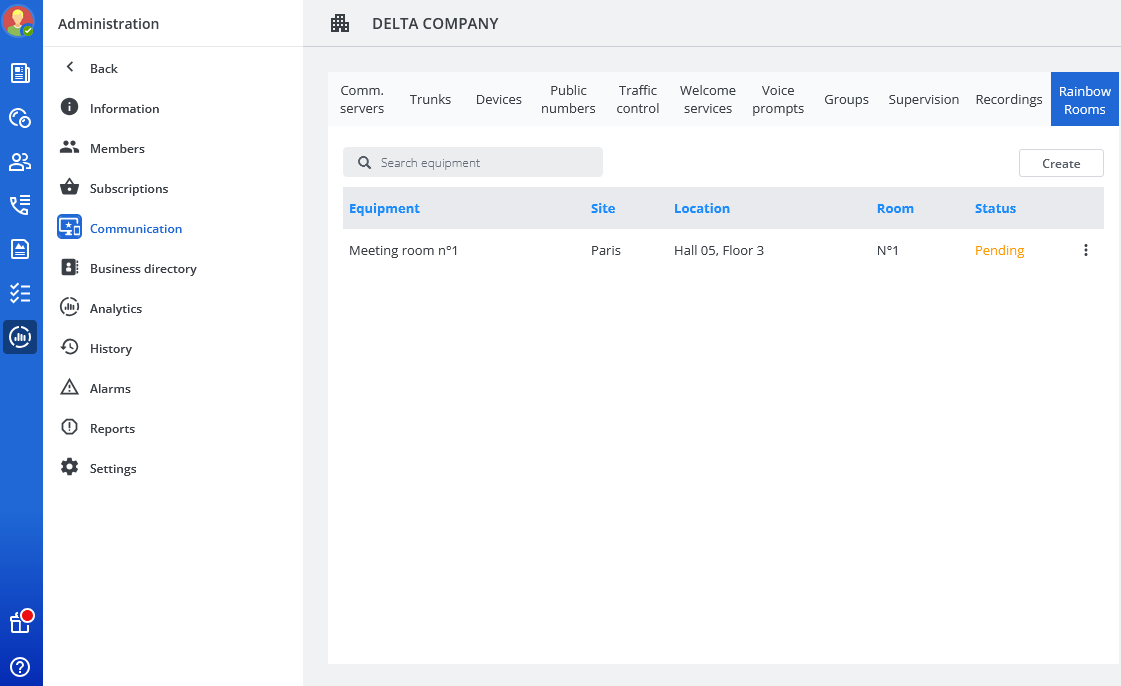Screen dimensions: 1121x686
Task: Open the task checklist icon in the rail
Action: pyautogui.click(x=20, y=293)
